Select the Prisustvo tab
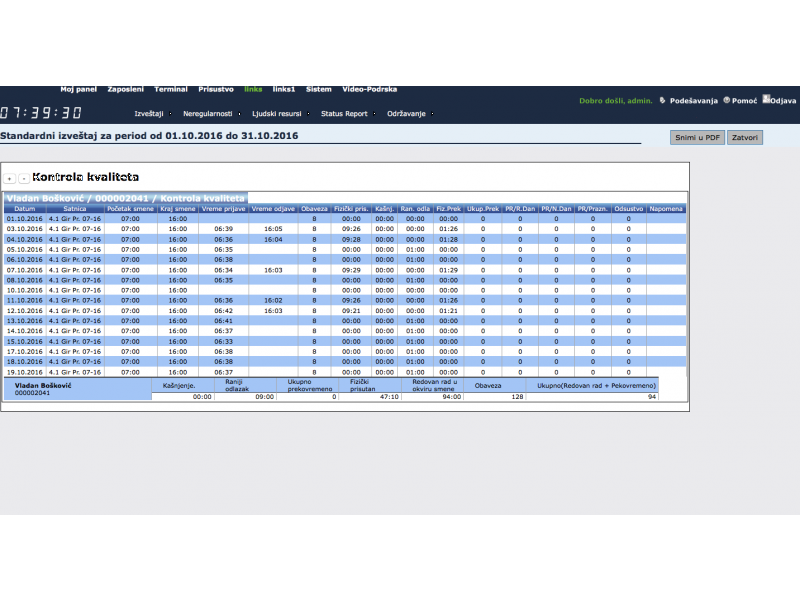800x600 pixels. point(216,89)
